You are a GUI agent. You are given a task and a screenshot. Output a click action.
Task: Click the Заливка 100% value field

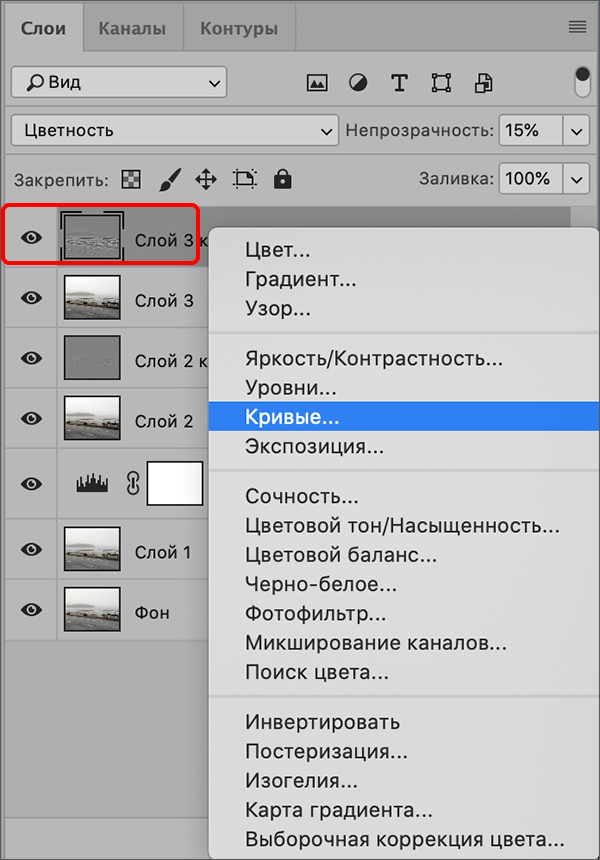point(529,180)
